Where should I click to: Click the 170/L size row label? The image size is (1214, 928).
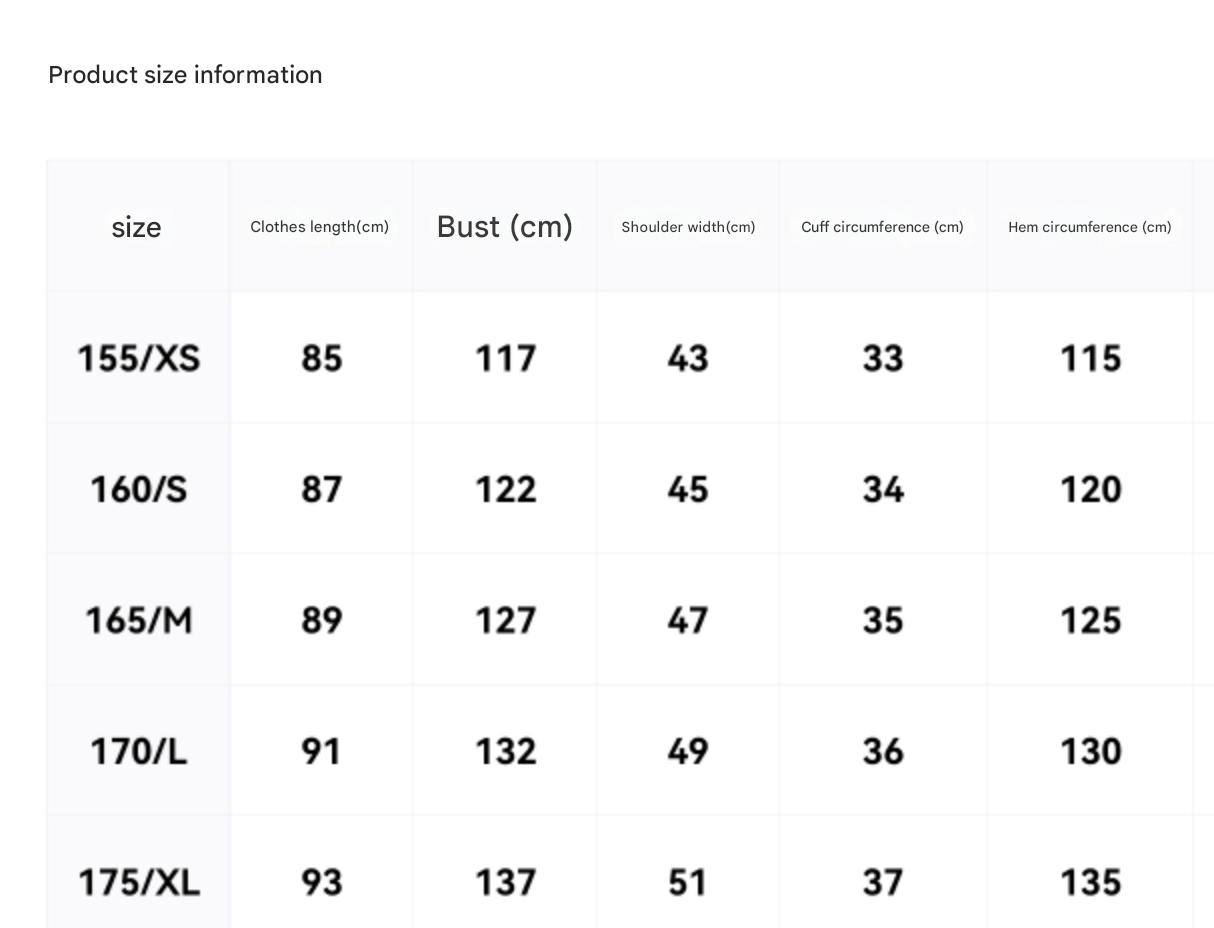click(139, 751)
